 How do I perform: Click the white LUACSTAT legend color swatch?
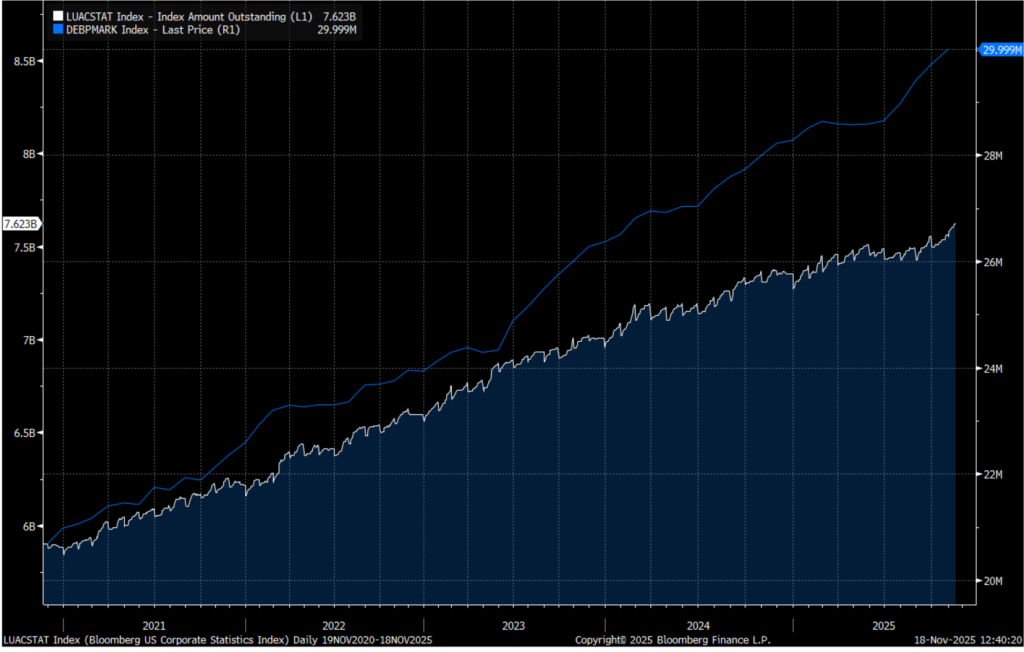click(57, 17)
